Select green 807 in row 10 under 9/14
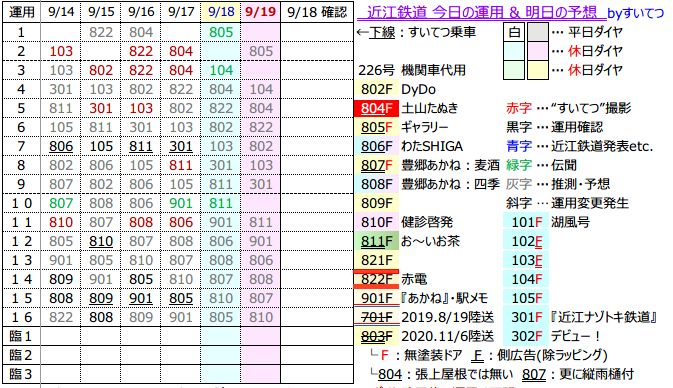673x388 pixels. [61, 203]
